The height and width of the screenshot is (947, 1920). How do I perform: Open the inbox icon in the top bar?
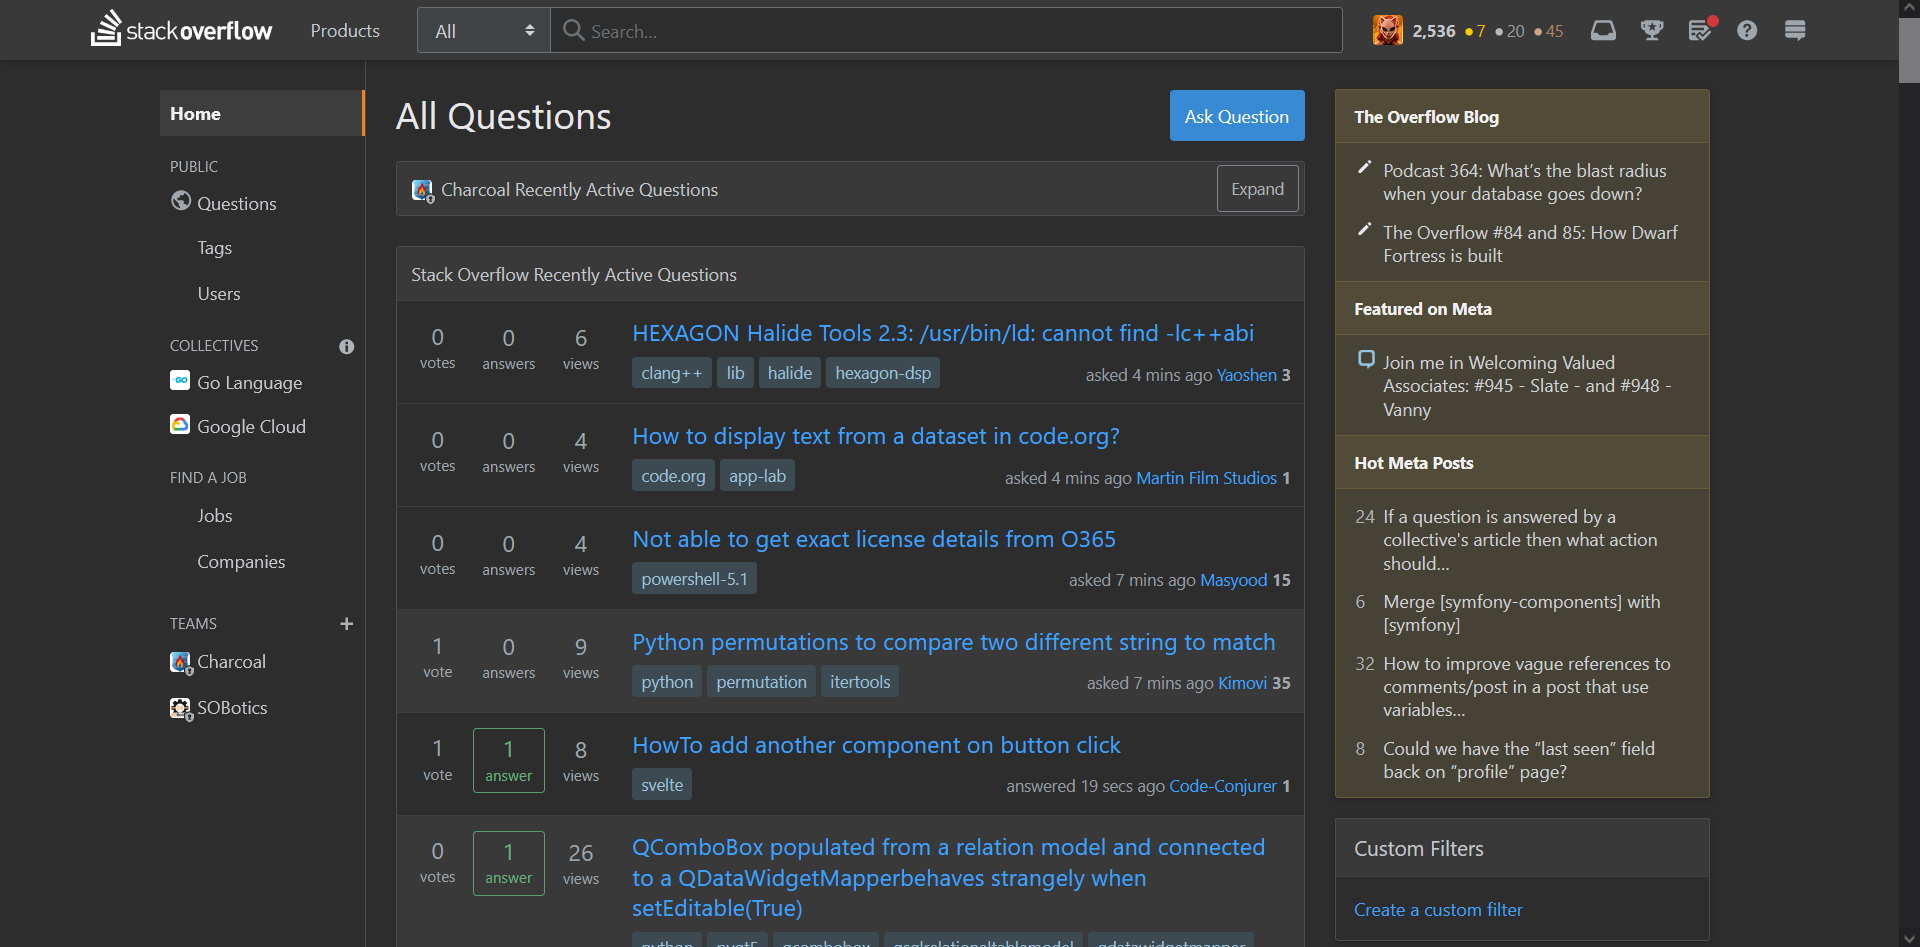1603,30
